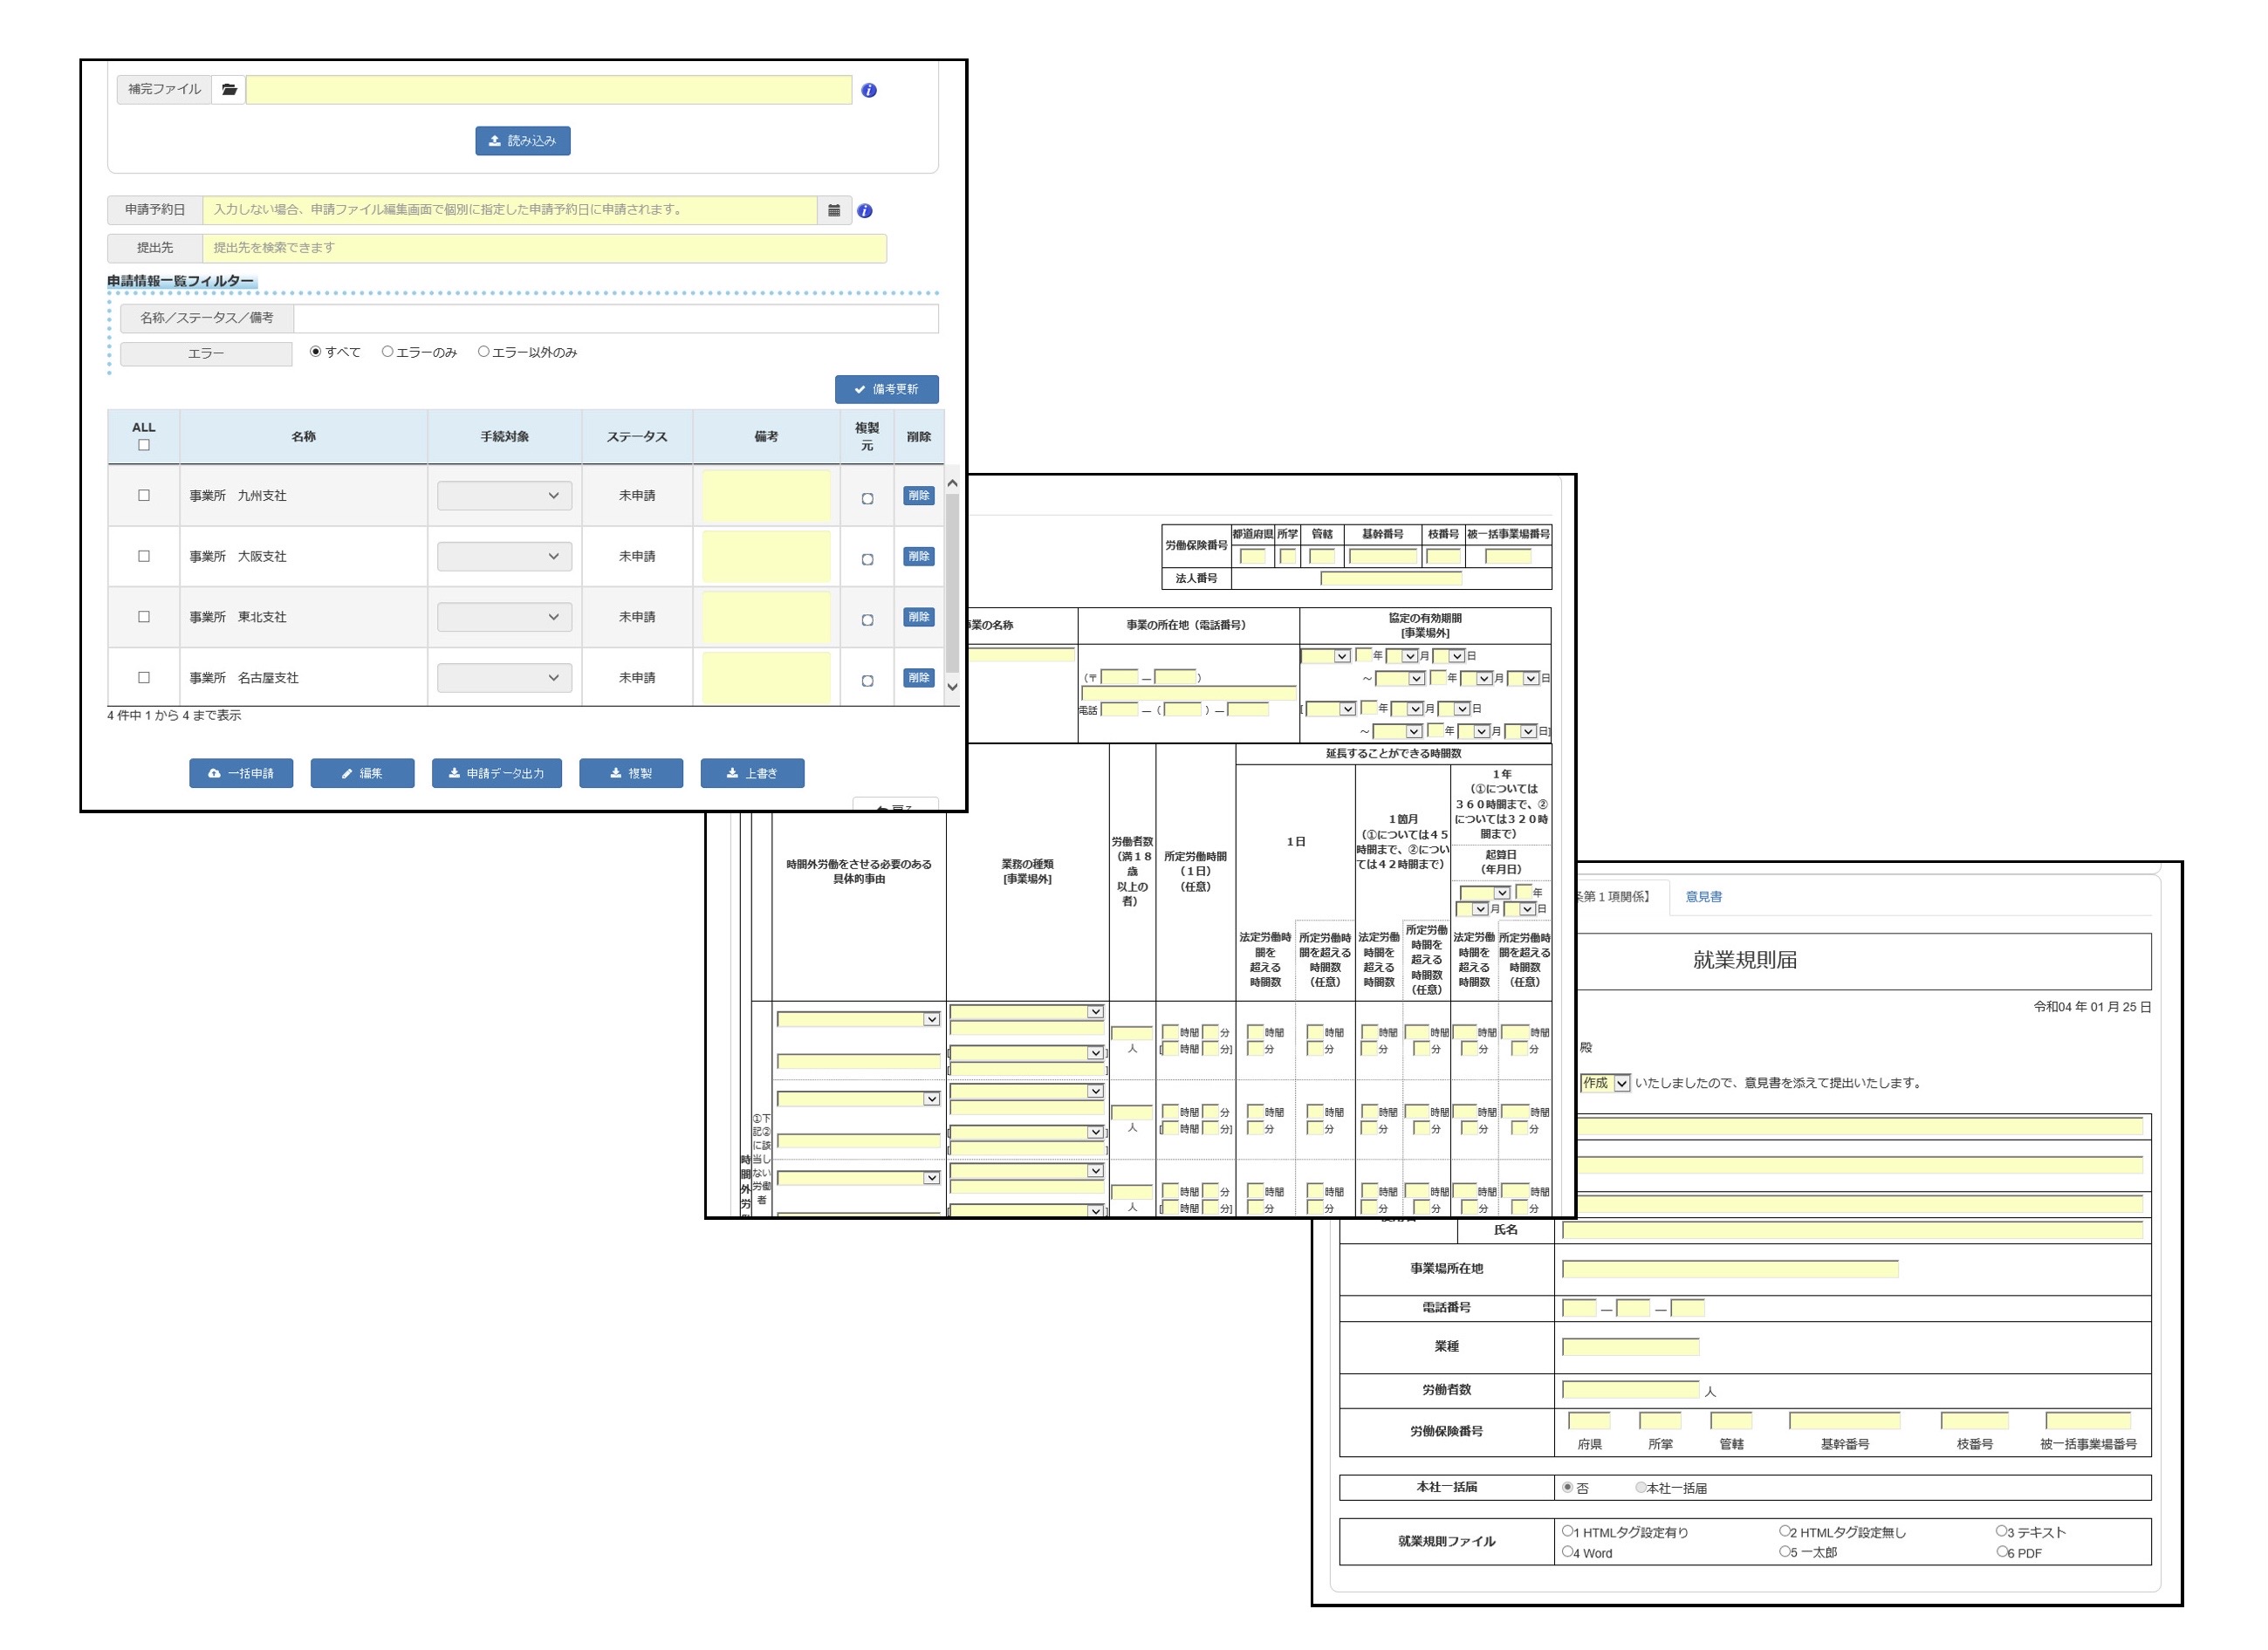Select 4 Word file option
The width and height of the screenshot is (2268, 1650).
click(1568, 1552)
